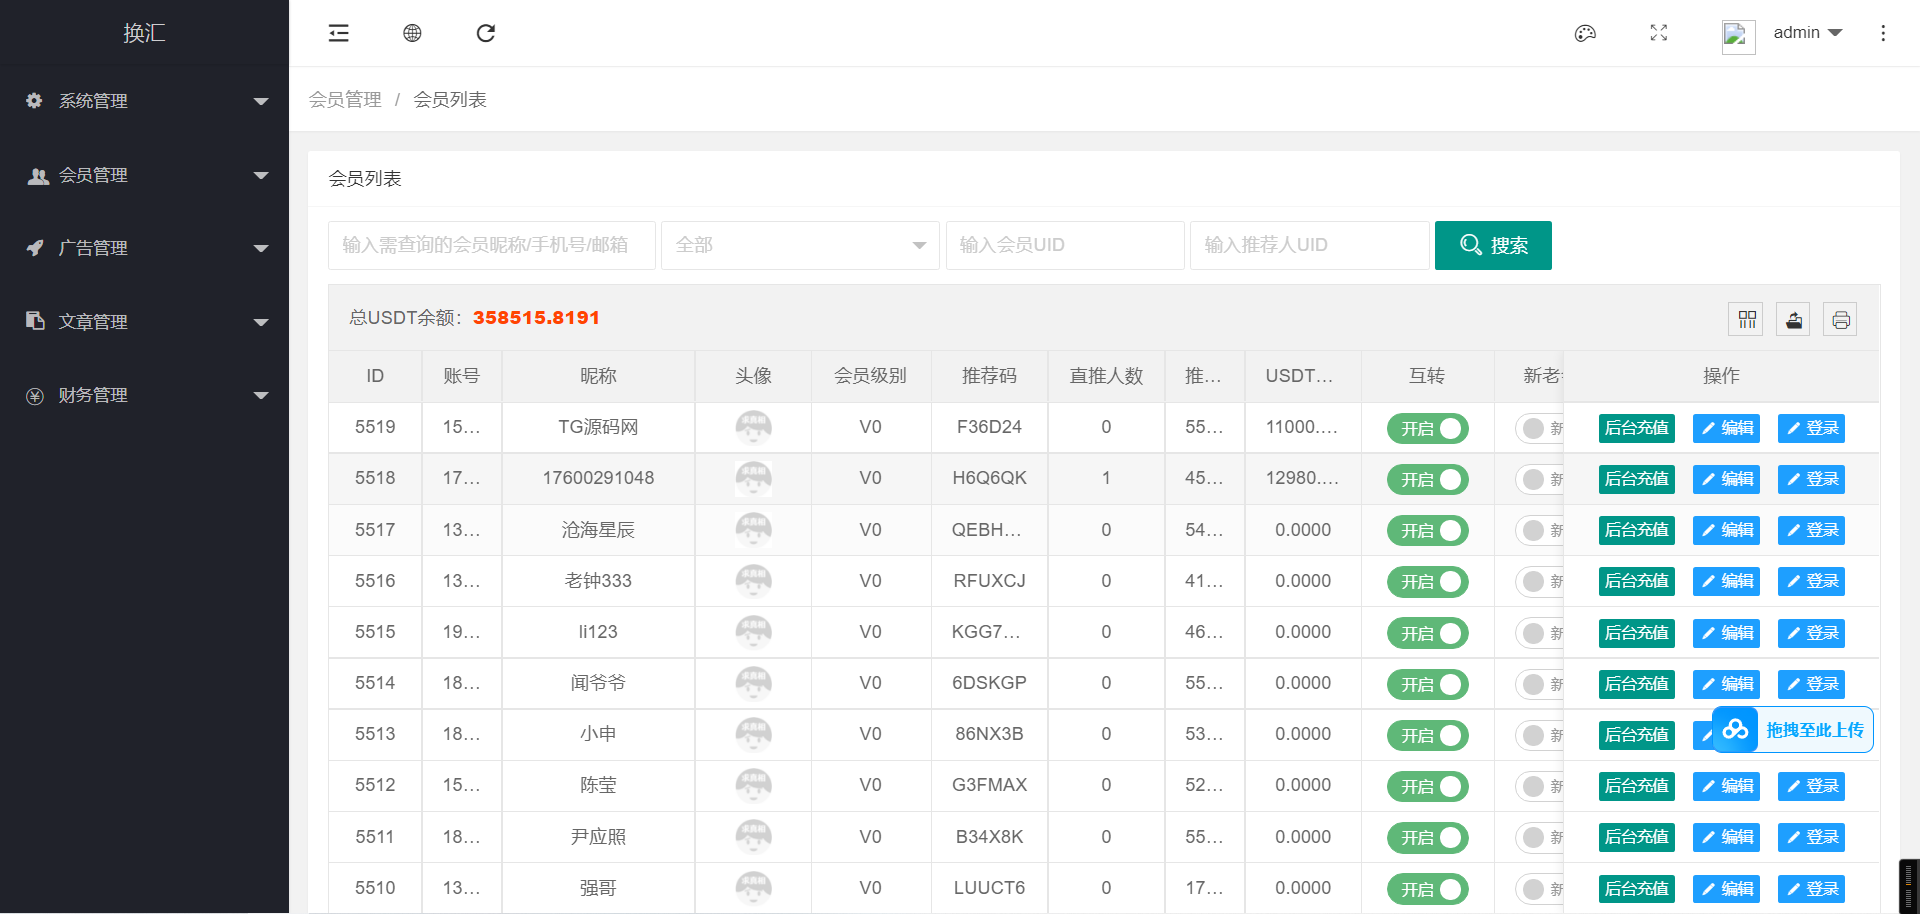
Task: Open the table column filter icon
Action: (x=1747, y=319)
